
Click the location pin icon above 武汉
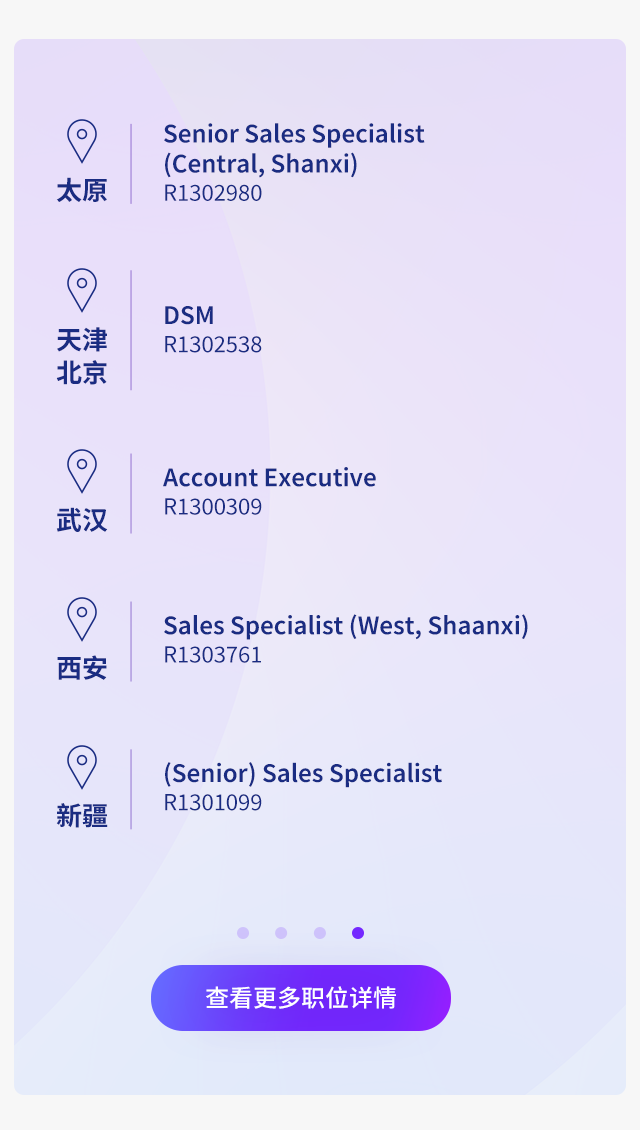[x=81, y=471]
